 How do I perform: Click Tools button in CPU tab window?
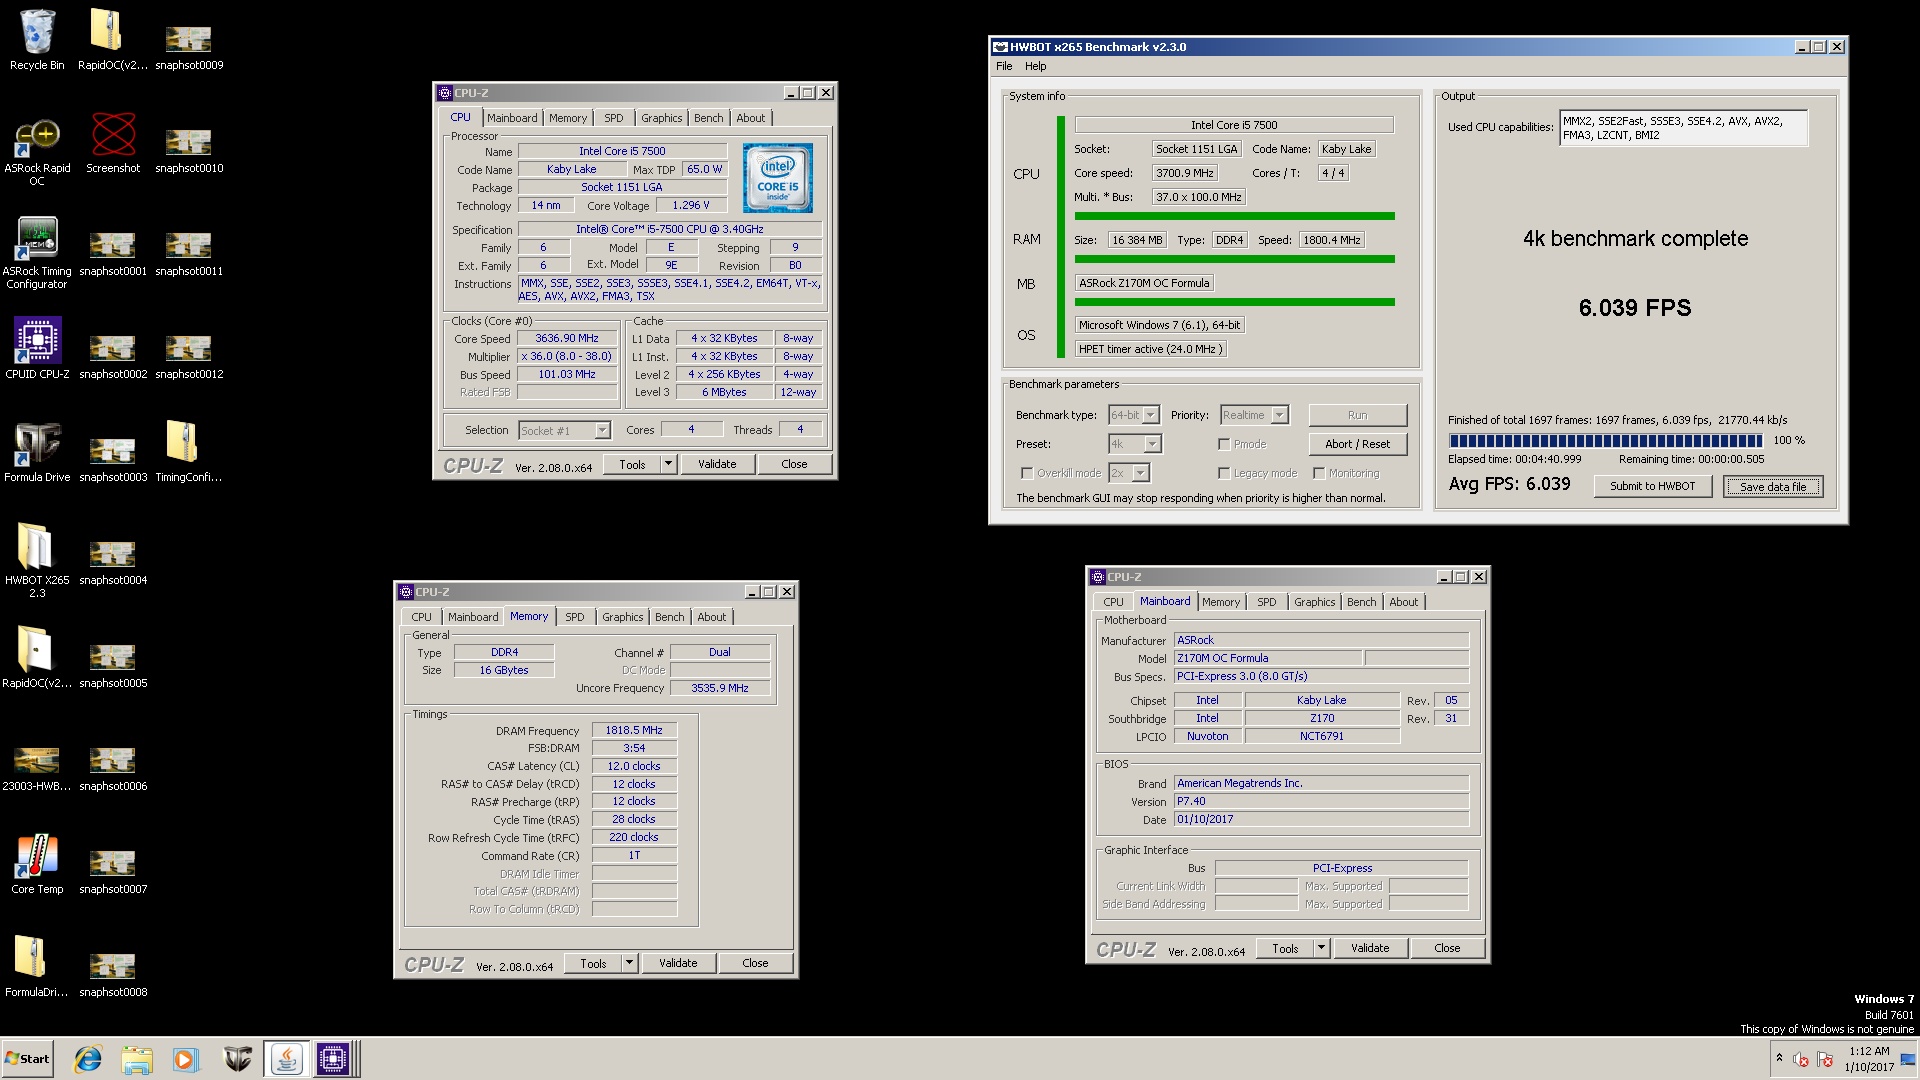tap(632, 464)
